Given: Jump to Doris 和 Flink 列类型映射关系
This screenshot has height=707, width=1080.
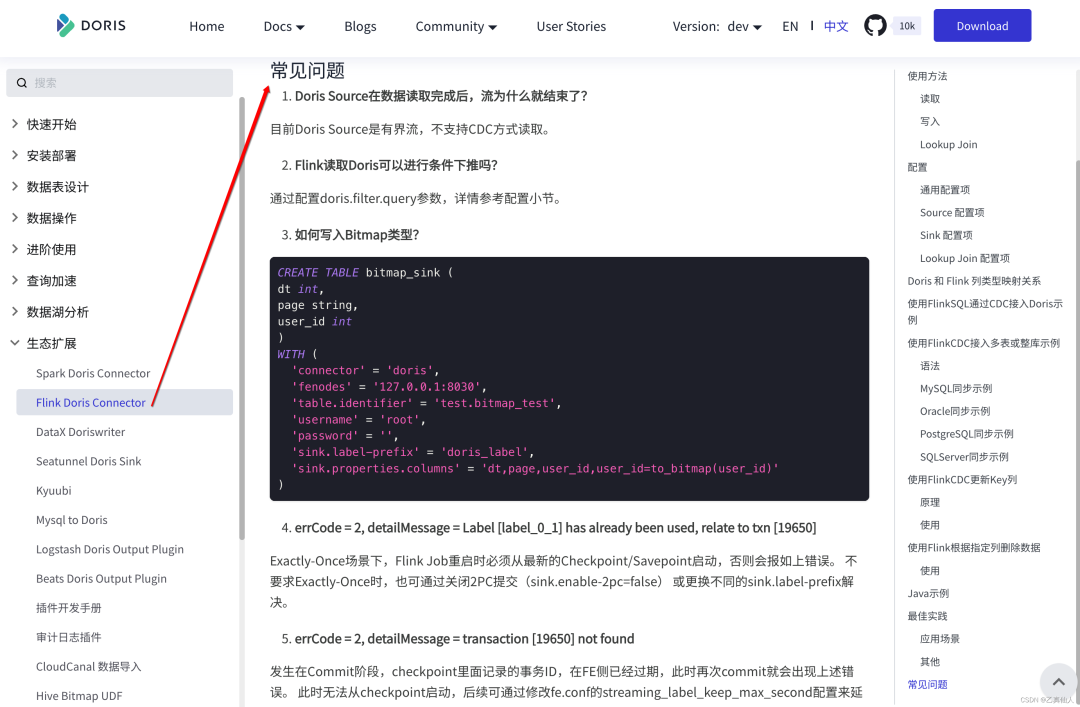Looking at the screenshot, I should point(974,281).
